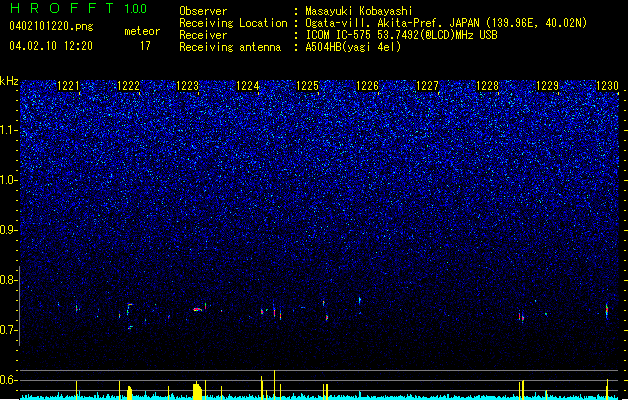Viewport: 629px width, 400px height.
Task: Select the file name 0402101220.png
Action: point(51,26)
